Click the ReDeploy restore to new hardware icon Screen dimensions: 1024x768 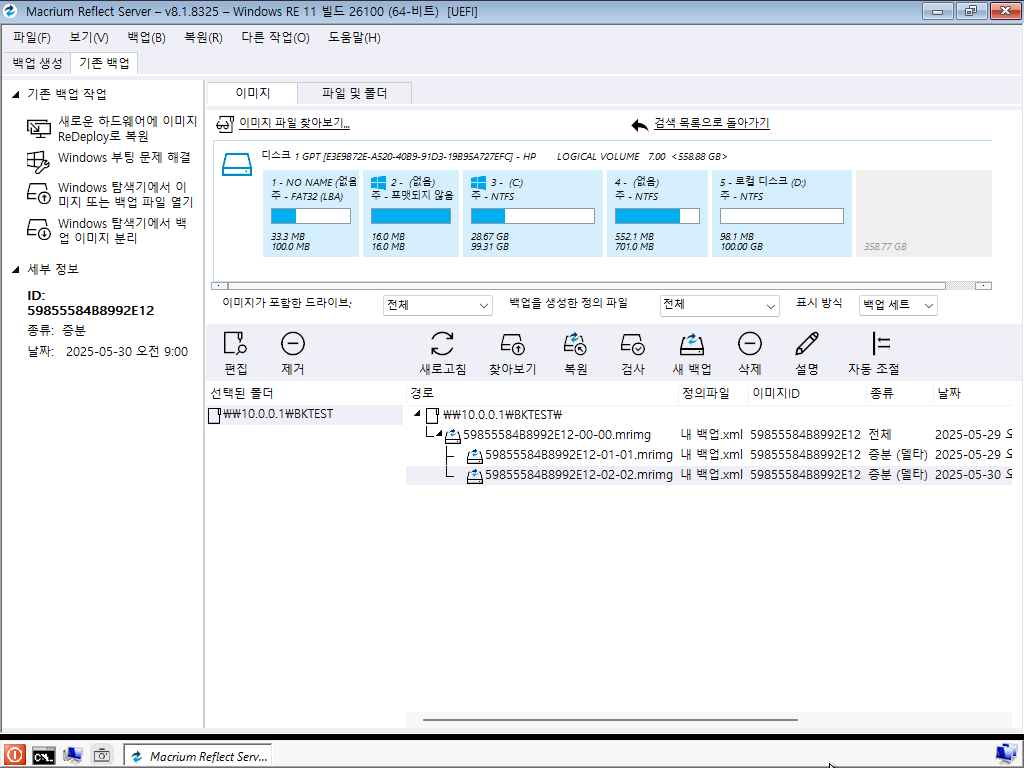tap(39, 129)
